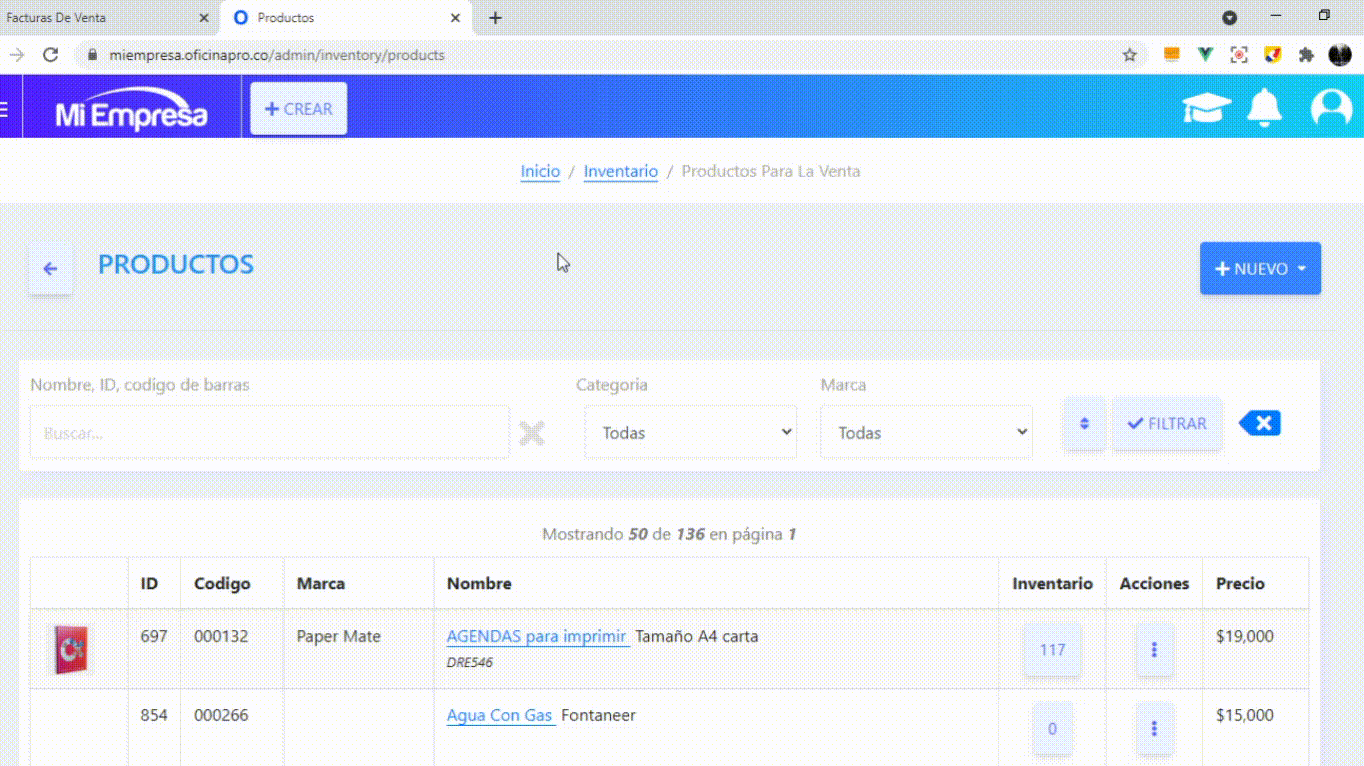The image size is (1364, 766).
Task: Open the user profile avatar icon
Action: 1331,108
